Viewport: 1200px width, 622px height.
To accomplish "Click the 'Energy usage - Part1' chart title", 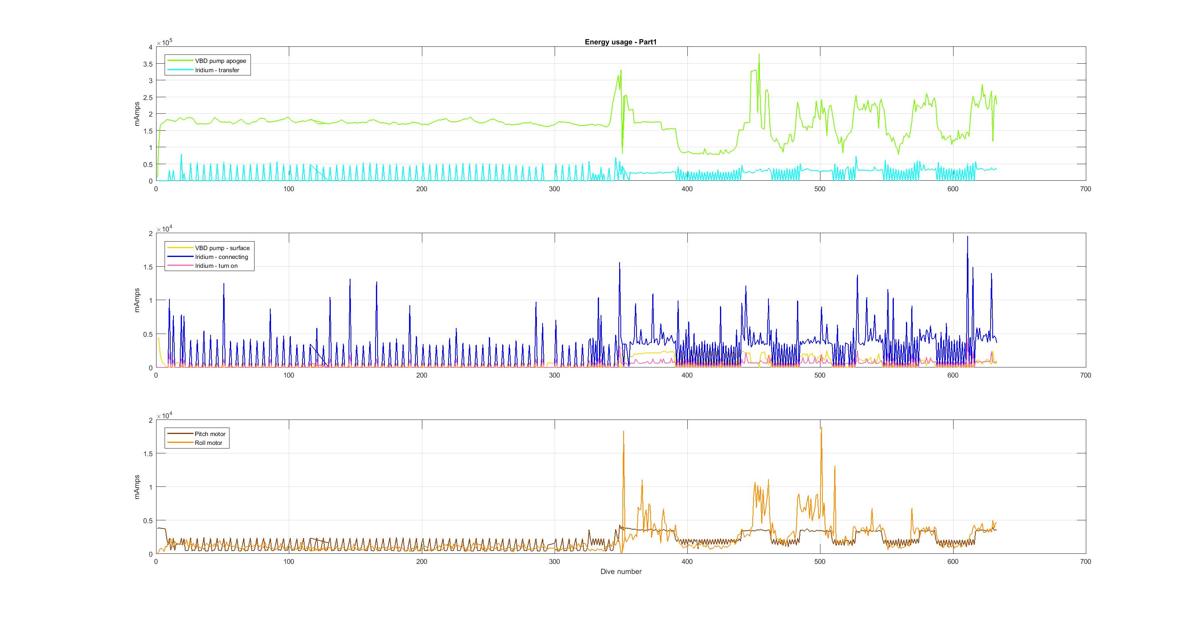I will (x=621, y=42).
